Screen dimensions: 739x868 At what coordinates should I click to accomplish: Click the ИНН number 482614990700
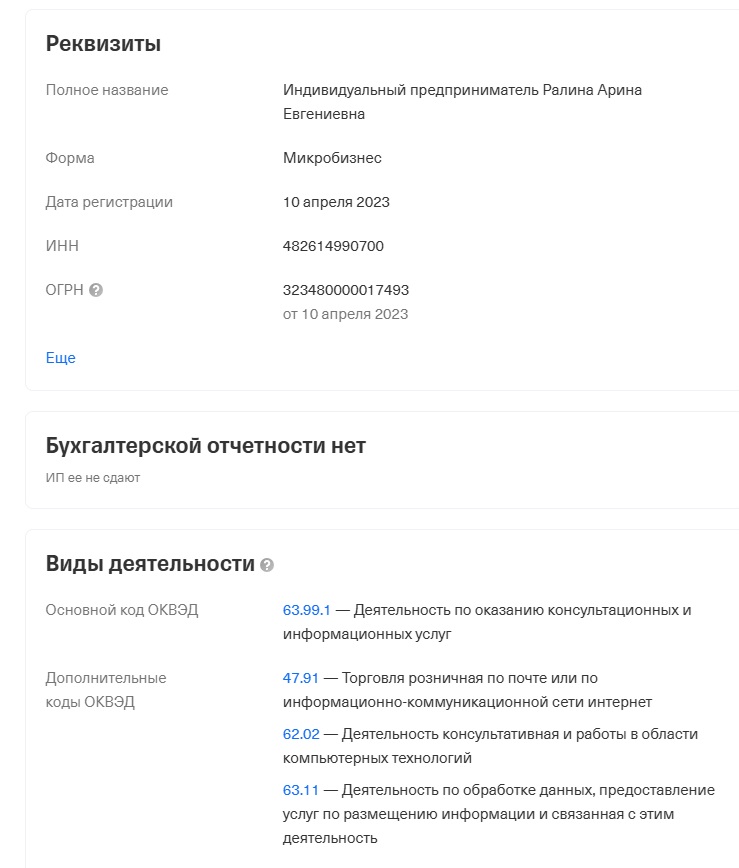333,246
